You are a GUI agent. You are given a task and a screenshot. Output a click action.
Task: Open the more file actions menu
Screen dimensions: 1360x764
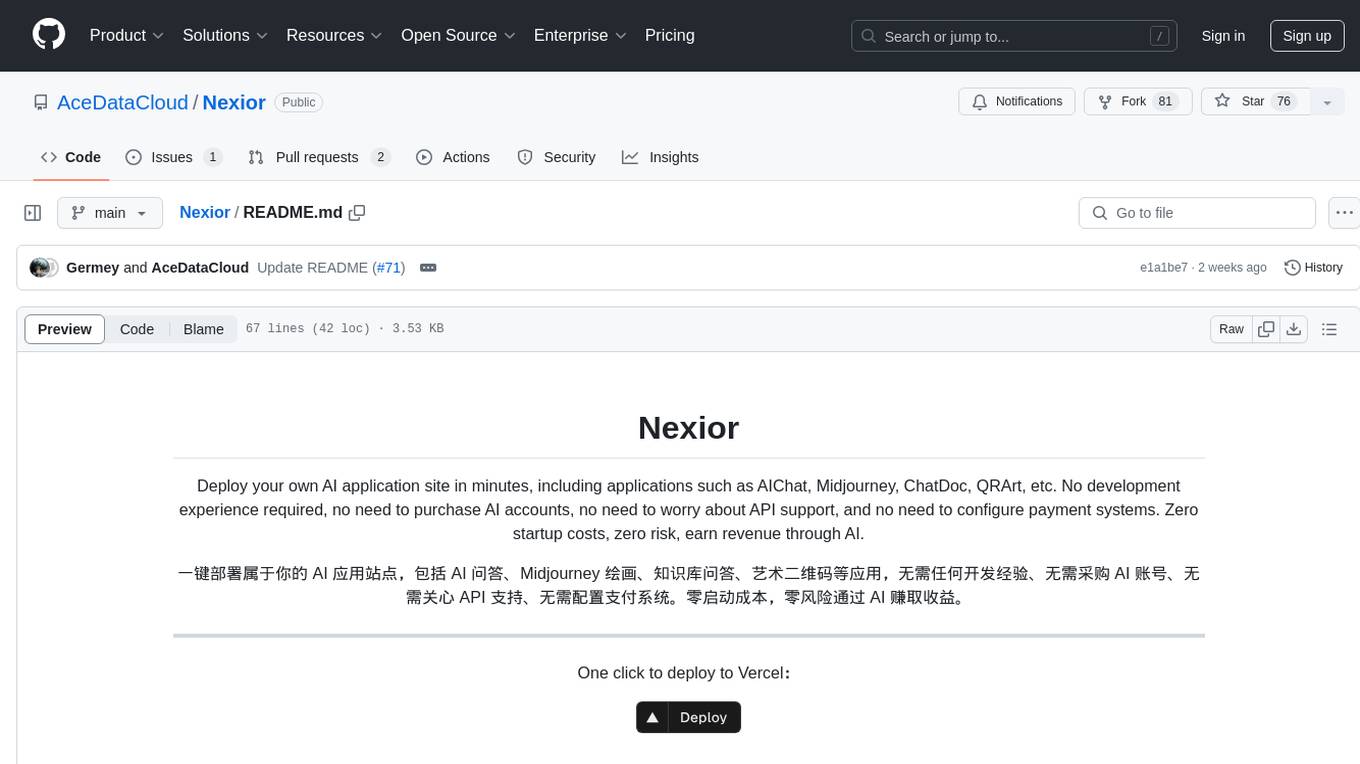click(x=1344, y=213)
